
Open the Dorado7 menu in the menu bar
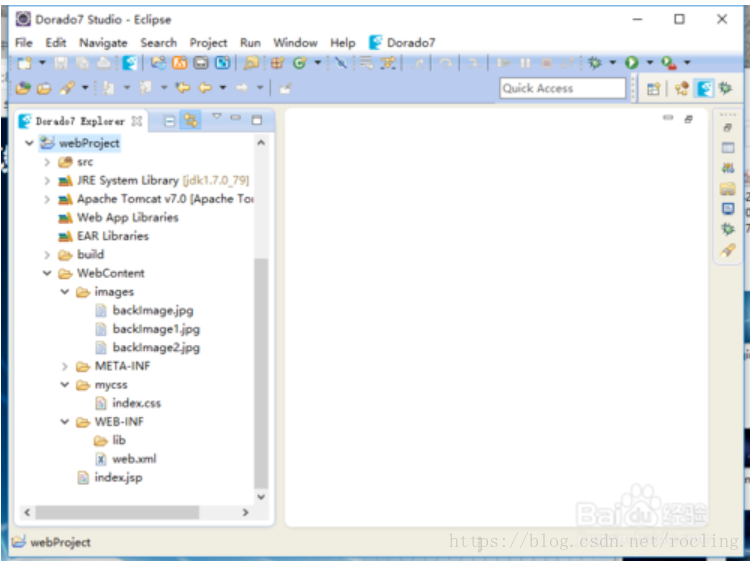click(402, 43)
